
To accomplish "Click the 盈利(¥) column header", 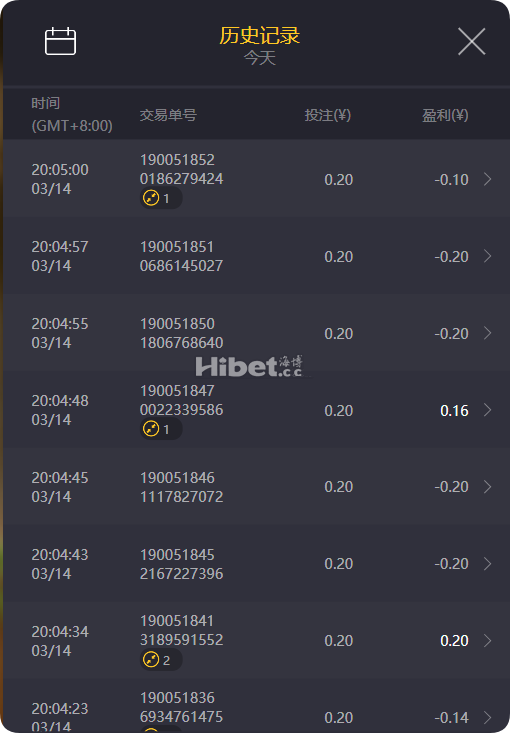I will point(445,115).
